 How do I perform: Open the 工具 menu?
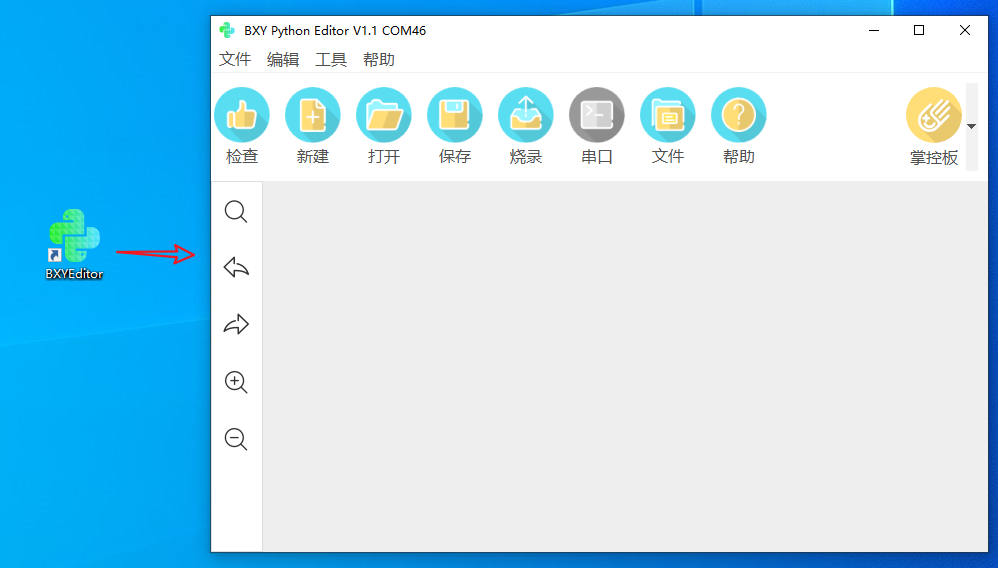click(x=331, y=59)
